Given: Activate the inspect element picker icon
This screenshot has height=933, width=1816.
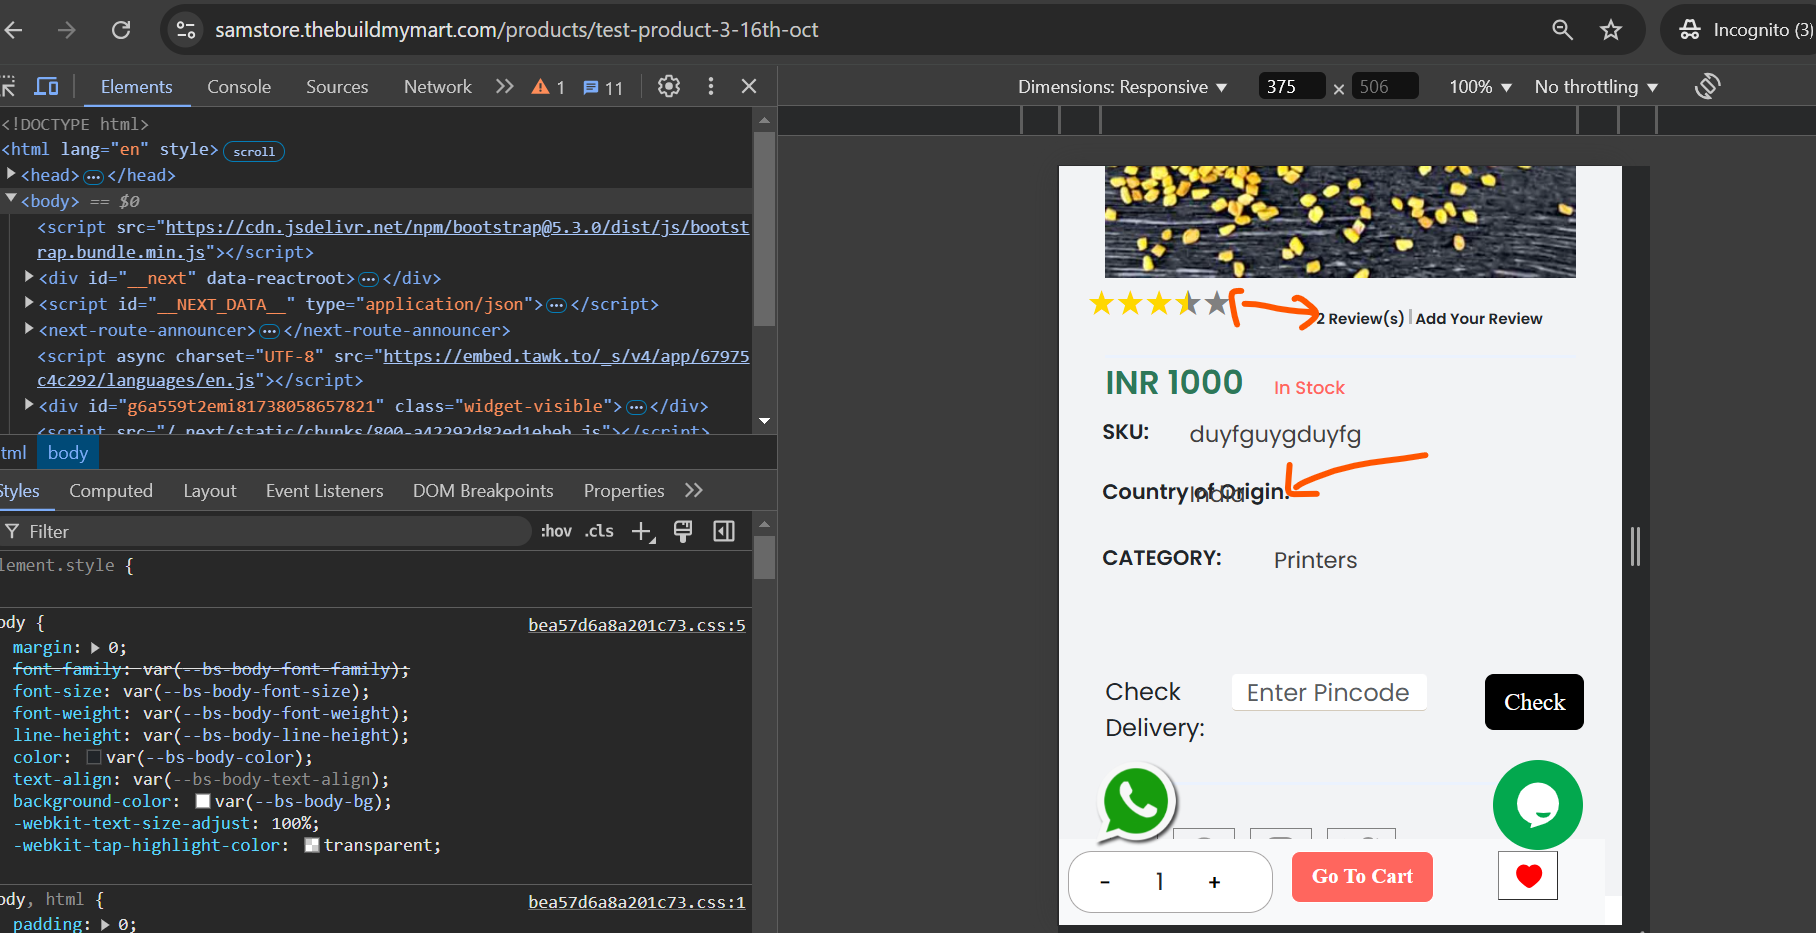Looking at the screenshot, I should click(x=9, y=86).
